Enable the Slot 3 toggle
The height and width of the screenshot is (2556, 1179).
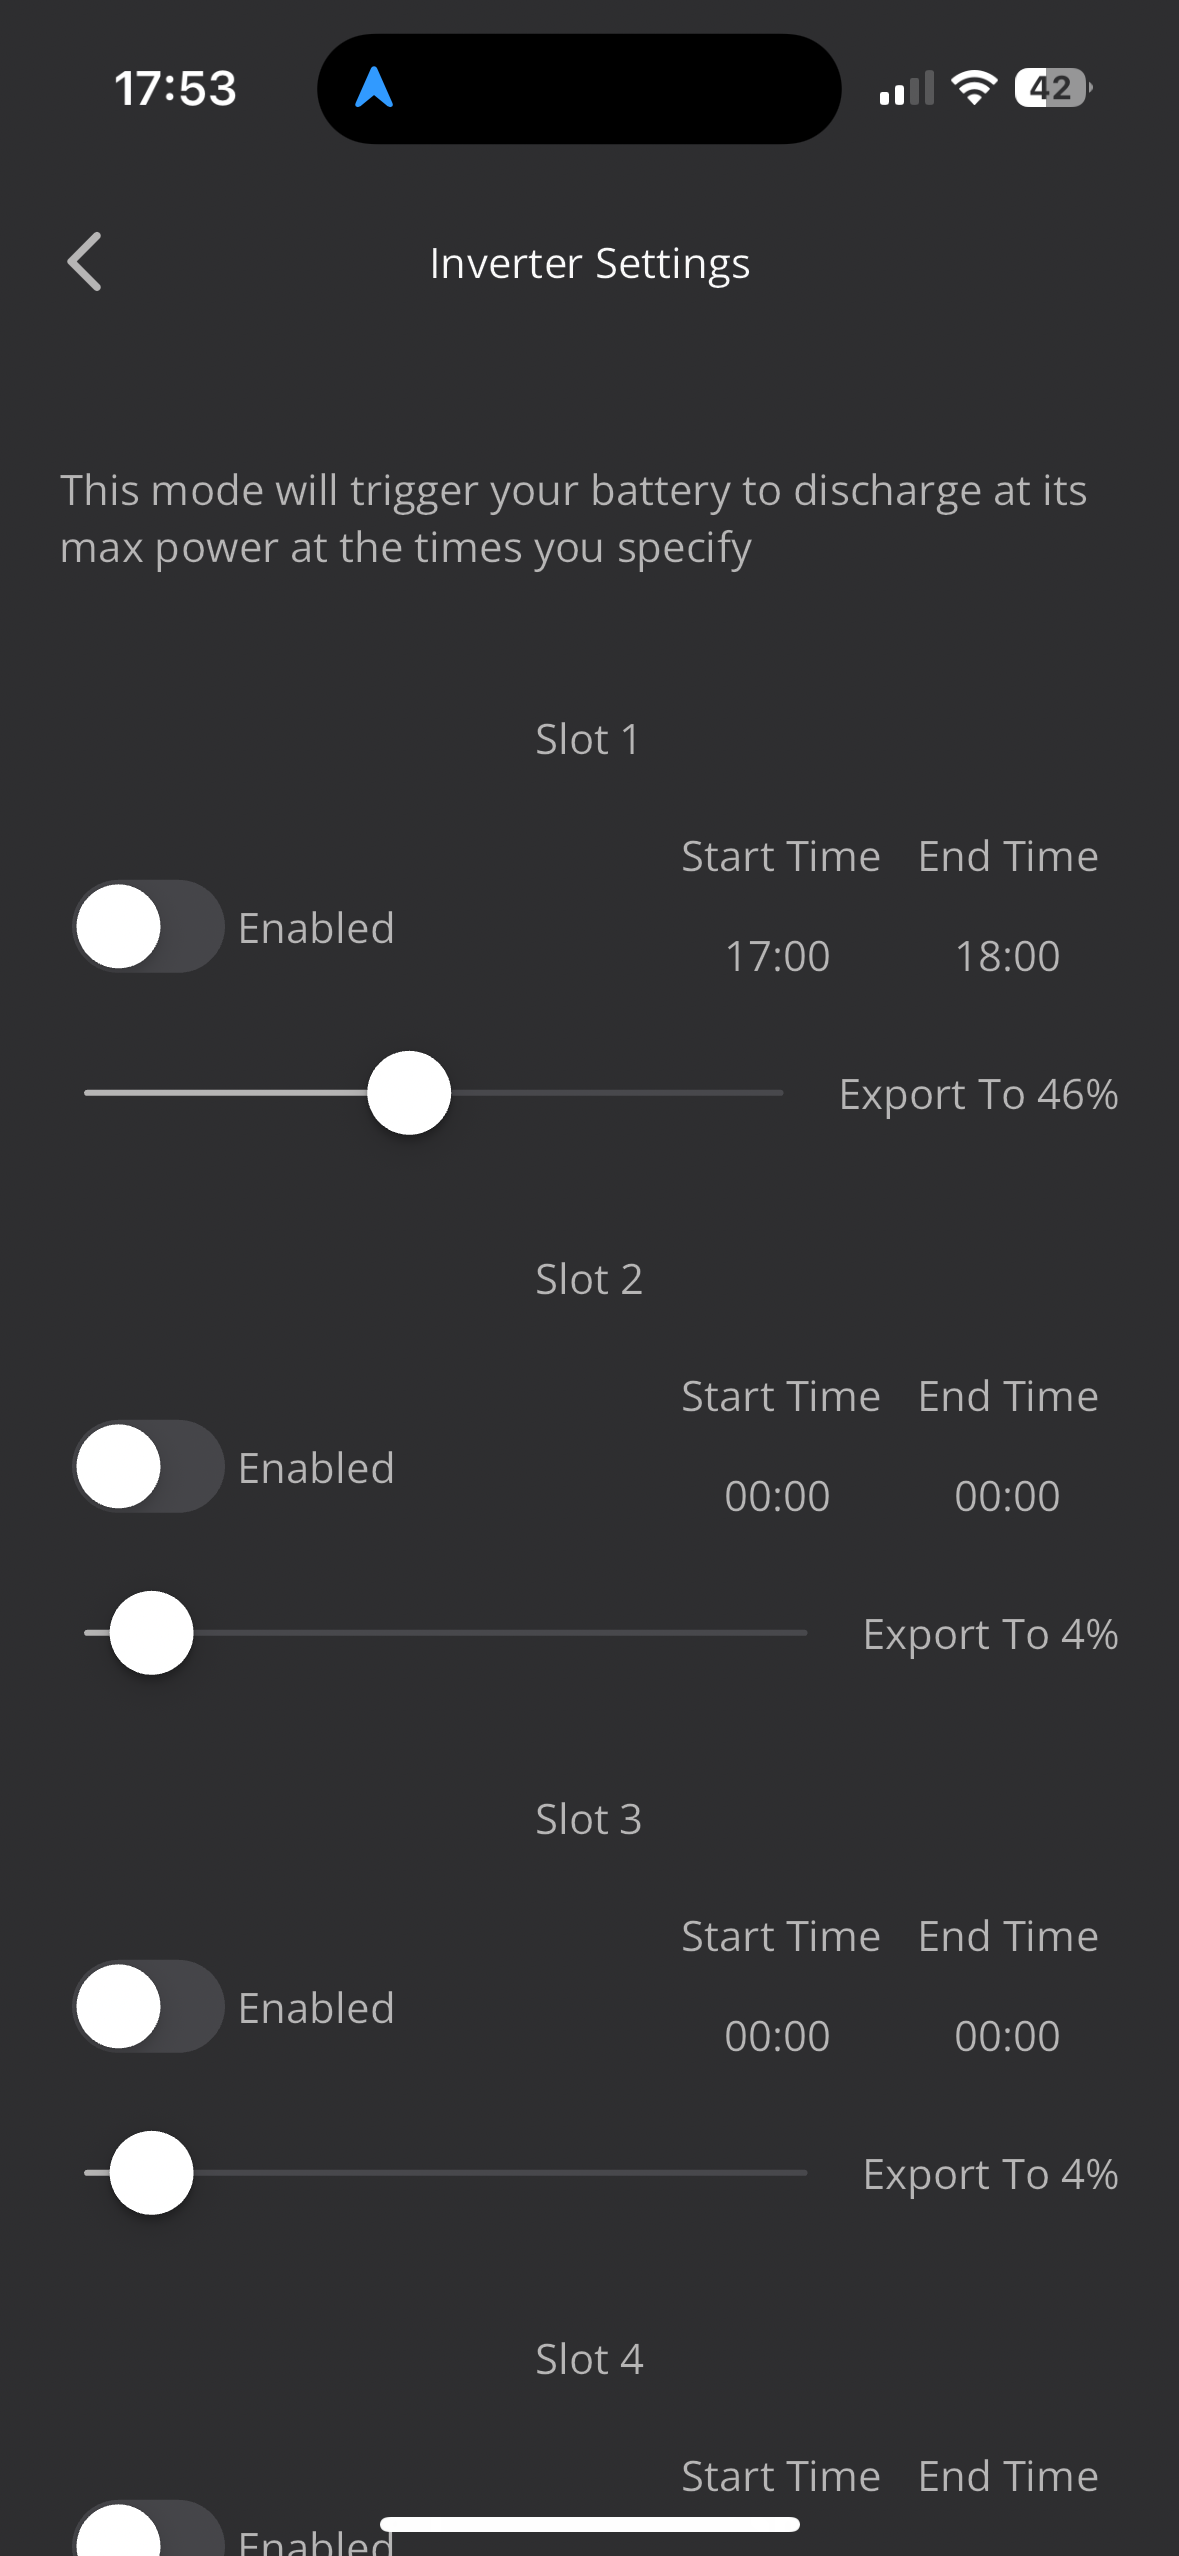[149, 2006]
